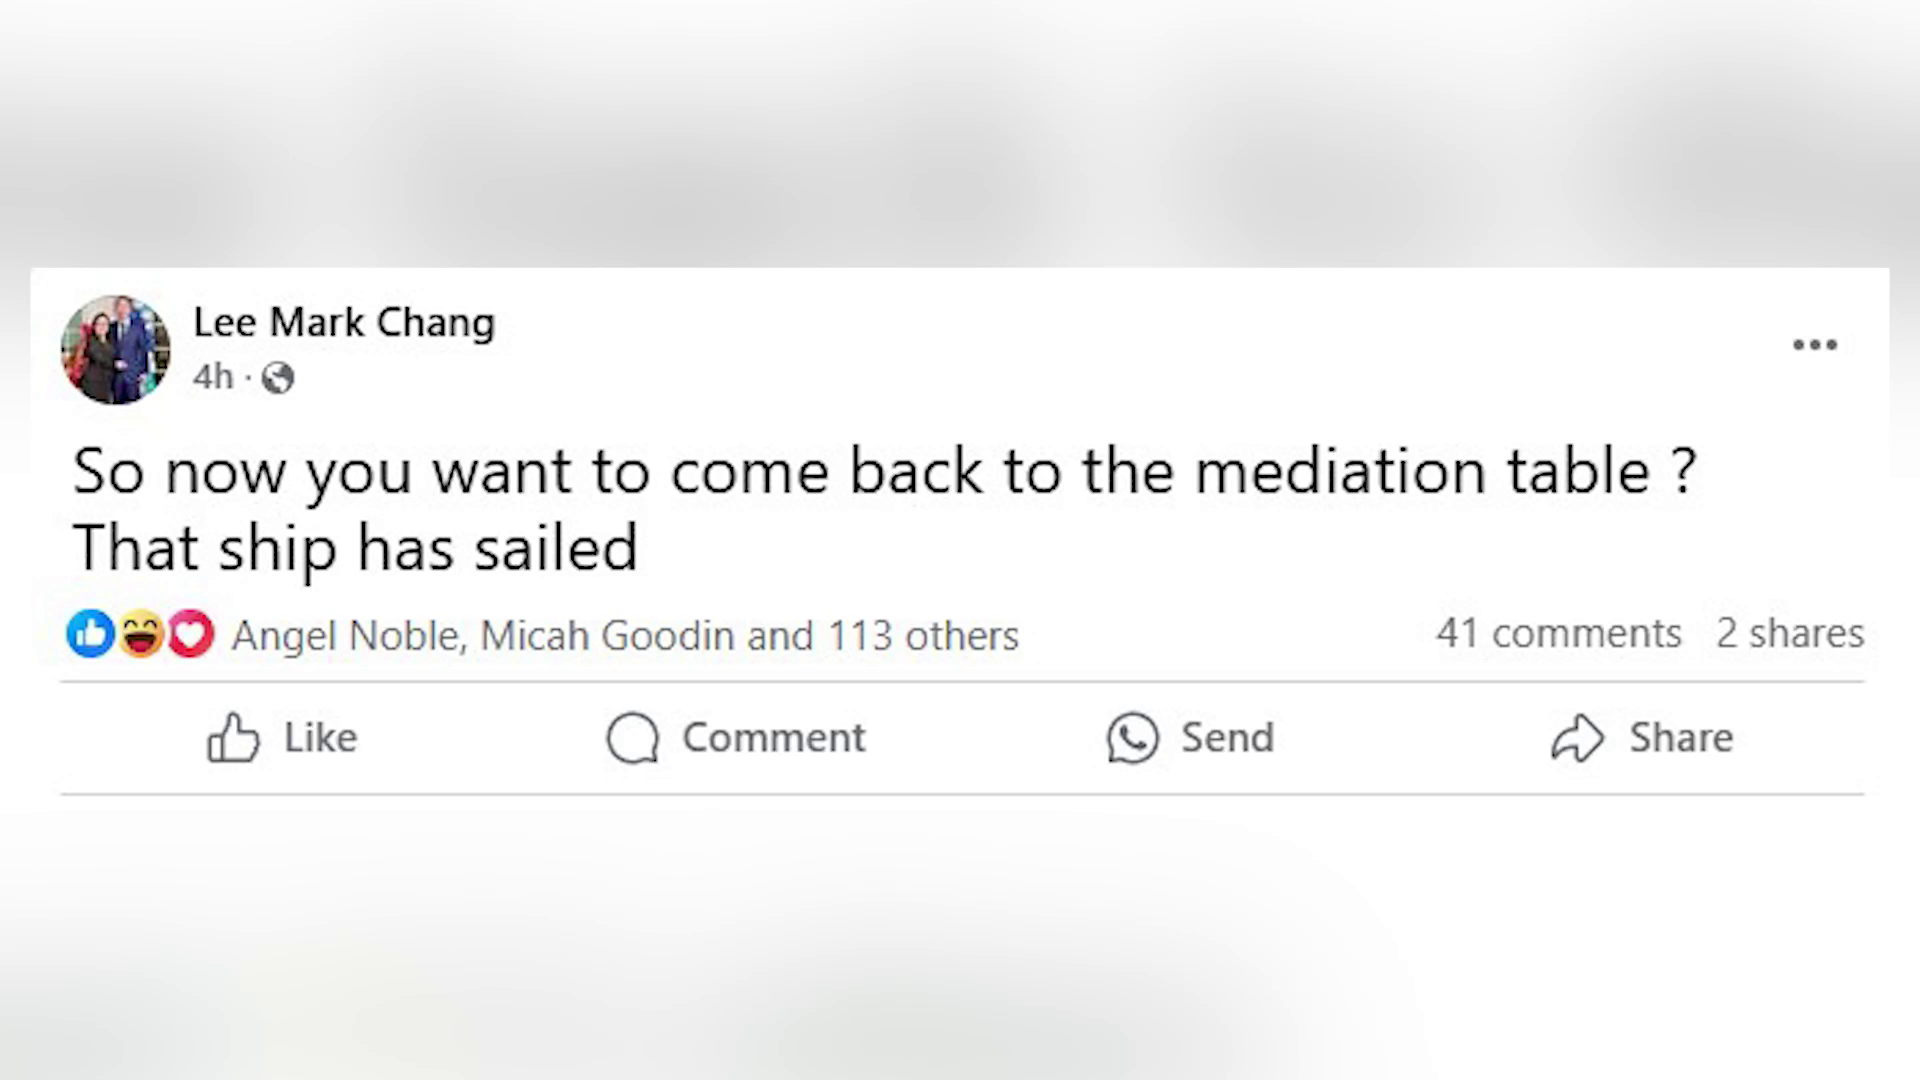Select the Send label text
The image size is (1920, 1080).
[x=1227, y=738]
